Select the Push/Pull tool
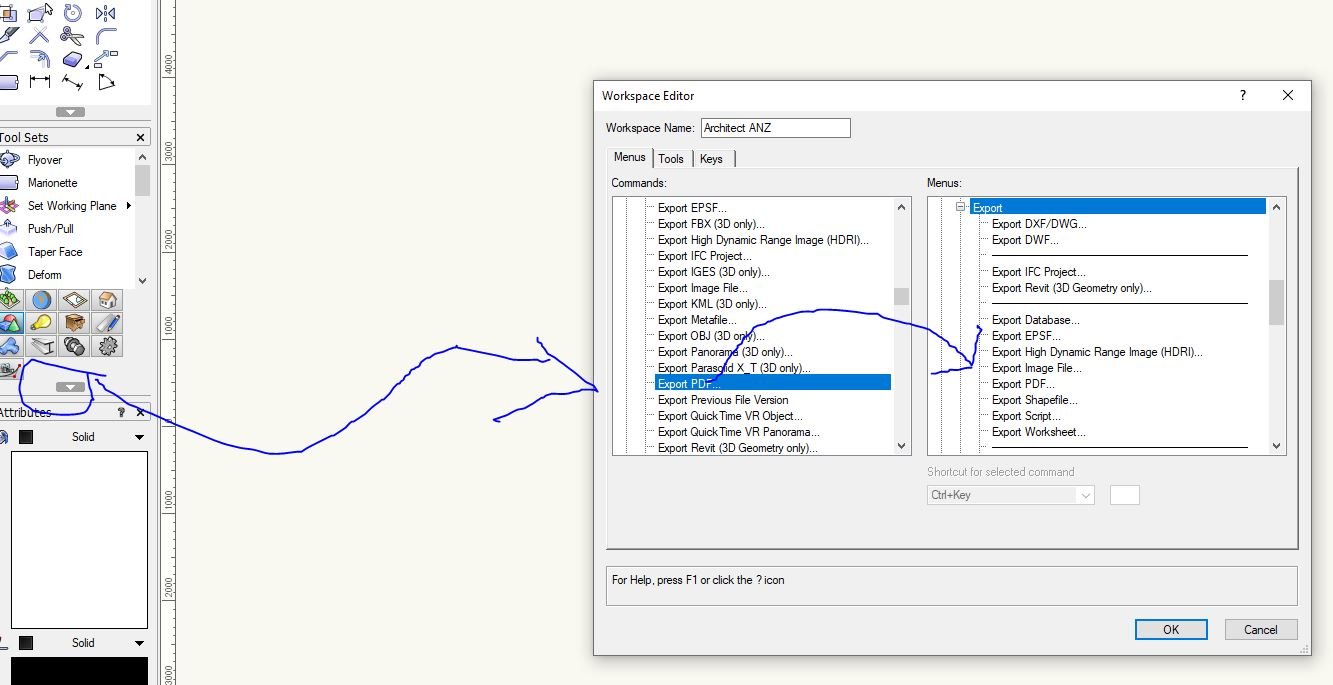Viewport: 1333px width, 685px height. click(x=50, y=229)
